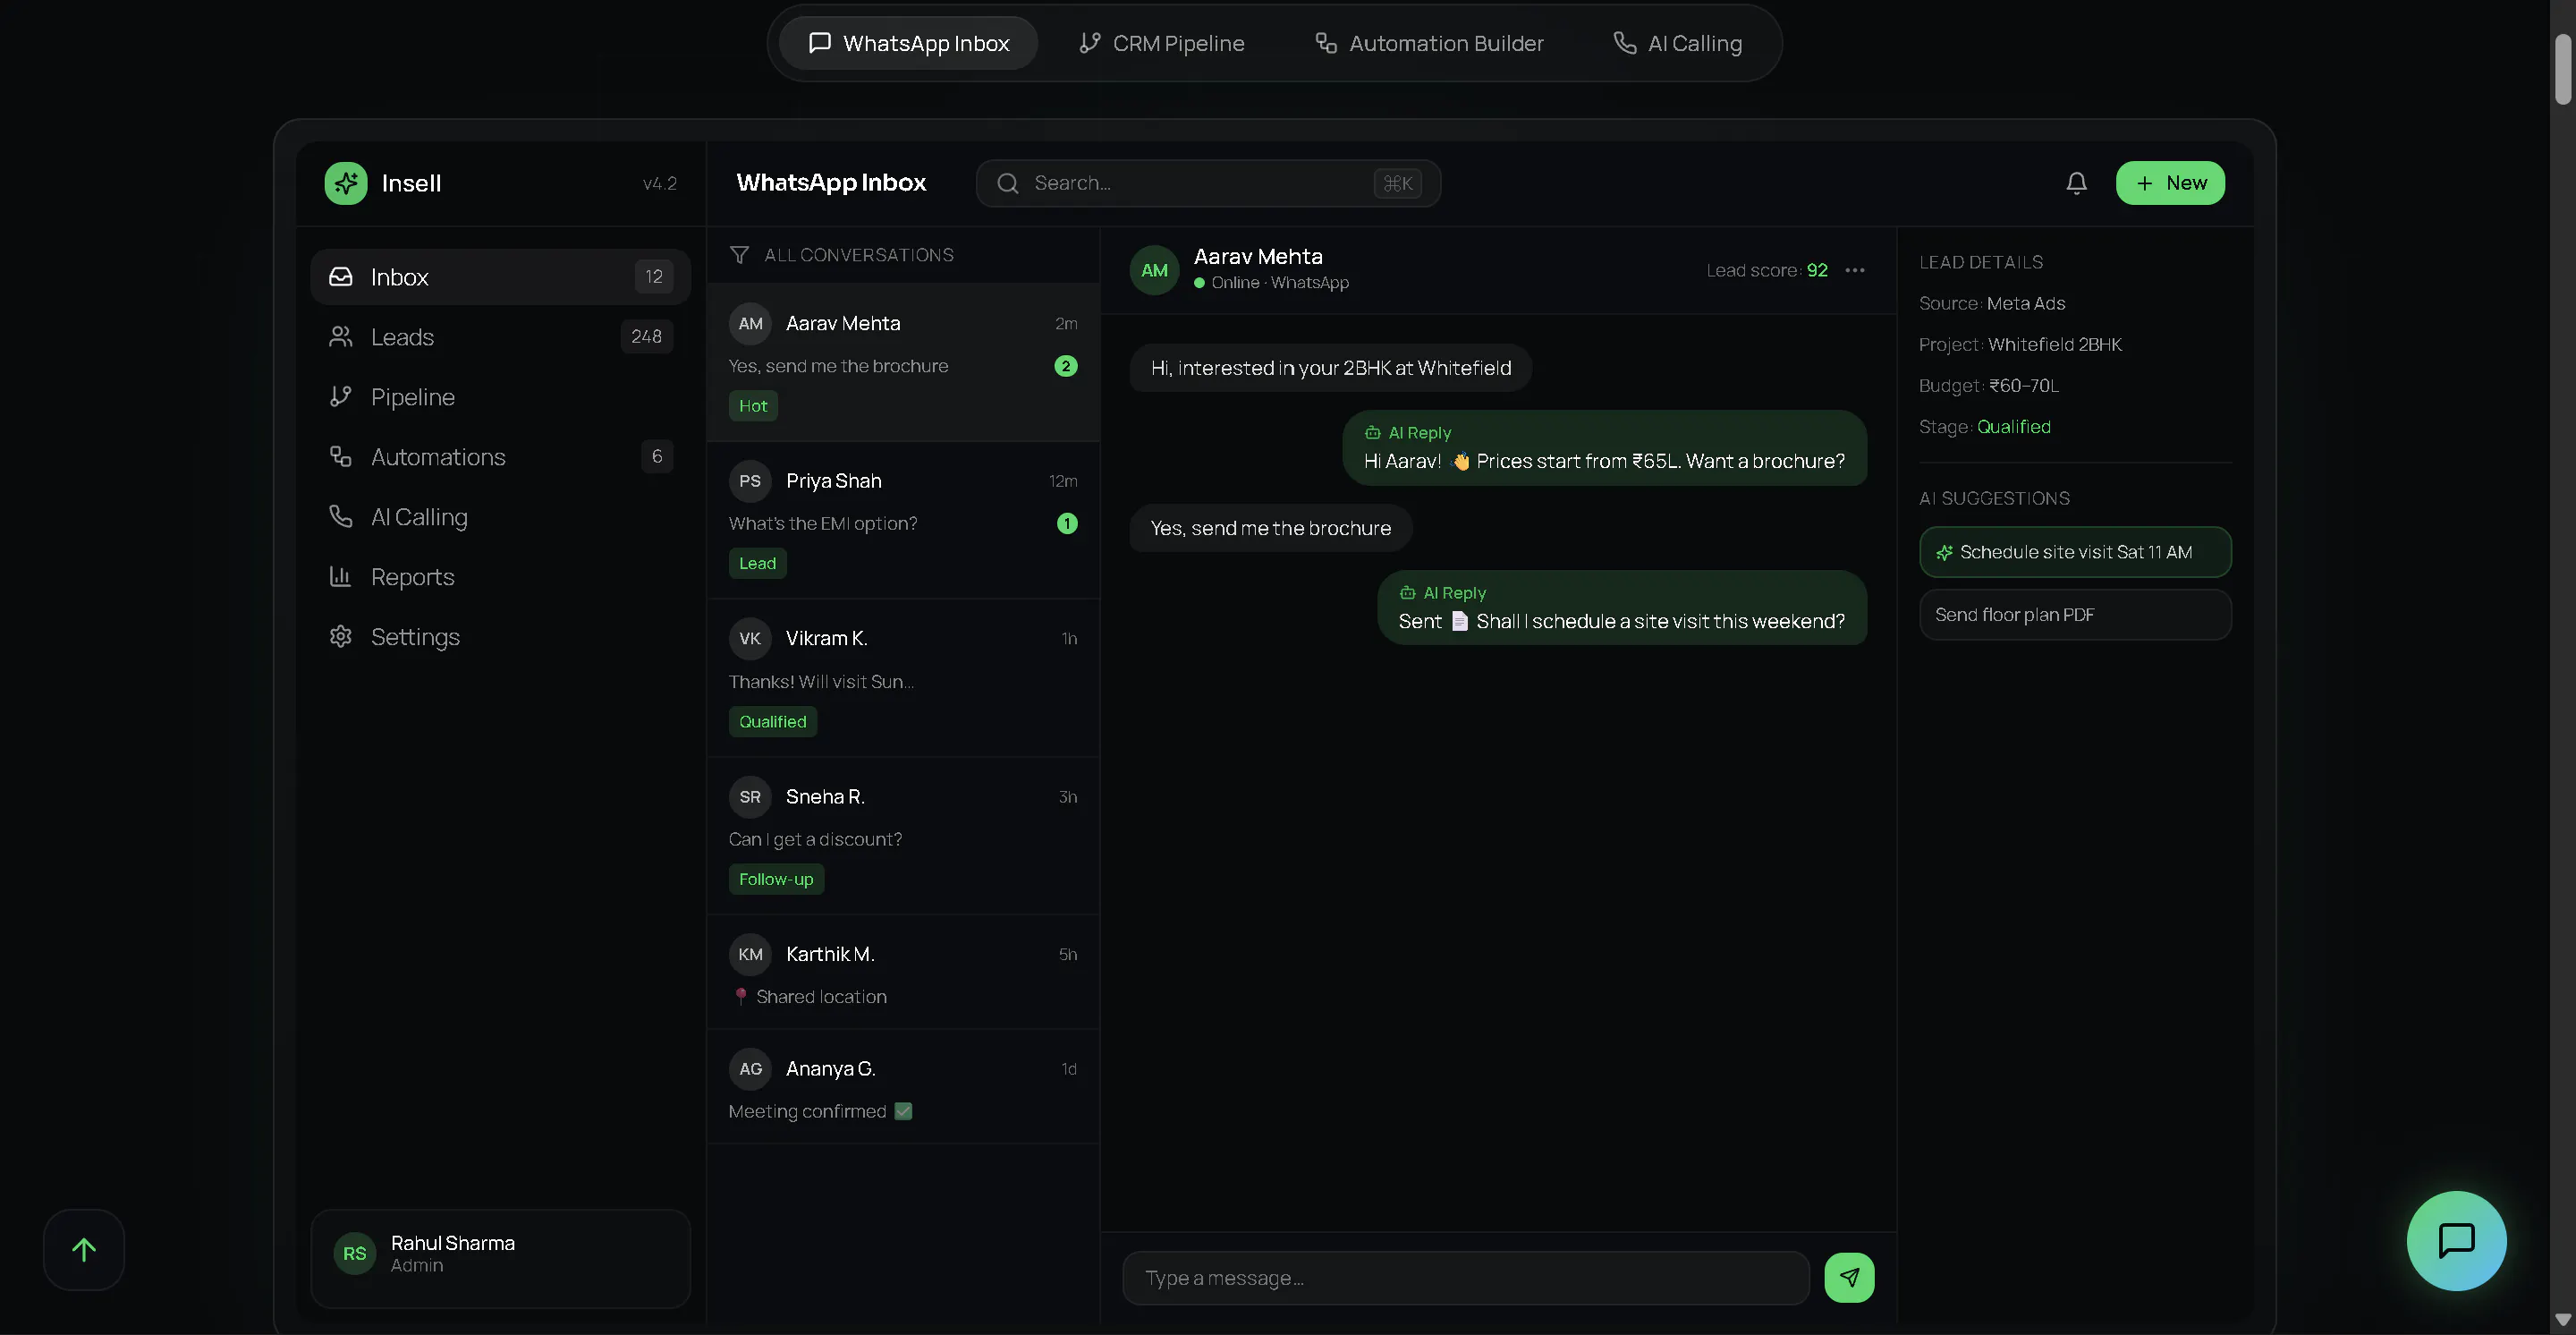Screen dimensions: 2576x1335
Task: Click Schedule site visit Sat 11 AM suggestion
Action: click(x=2075, y=552)
